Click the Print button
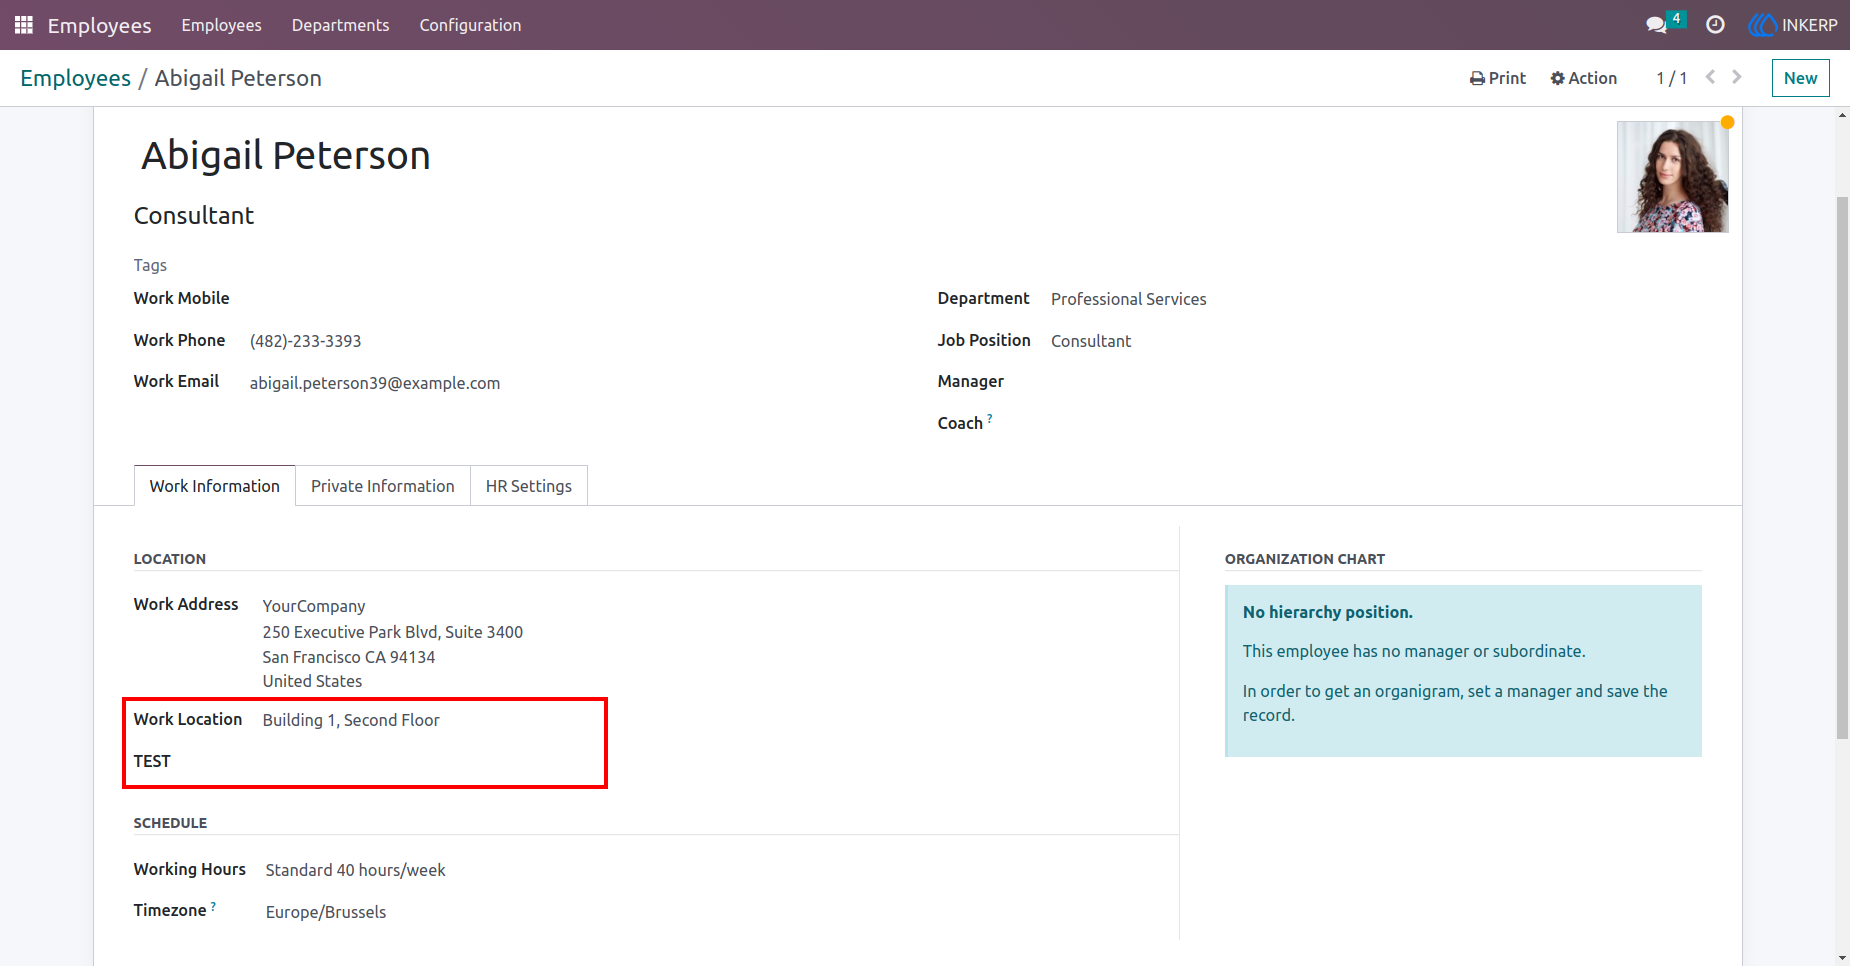 pos(1497,78)
